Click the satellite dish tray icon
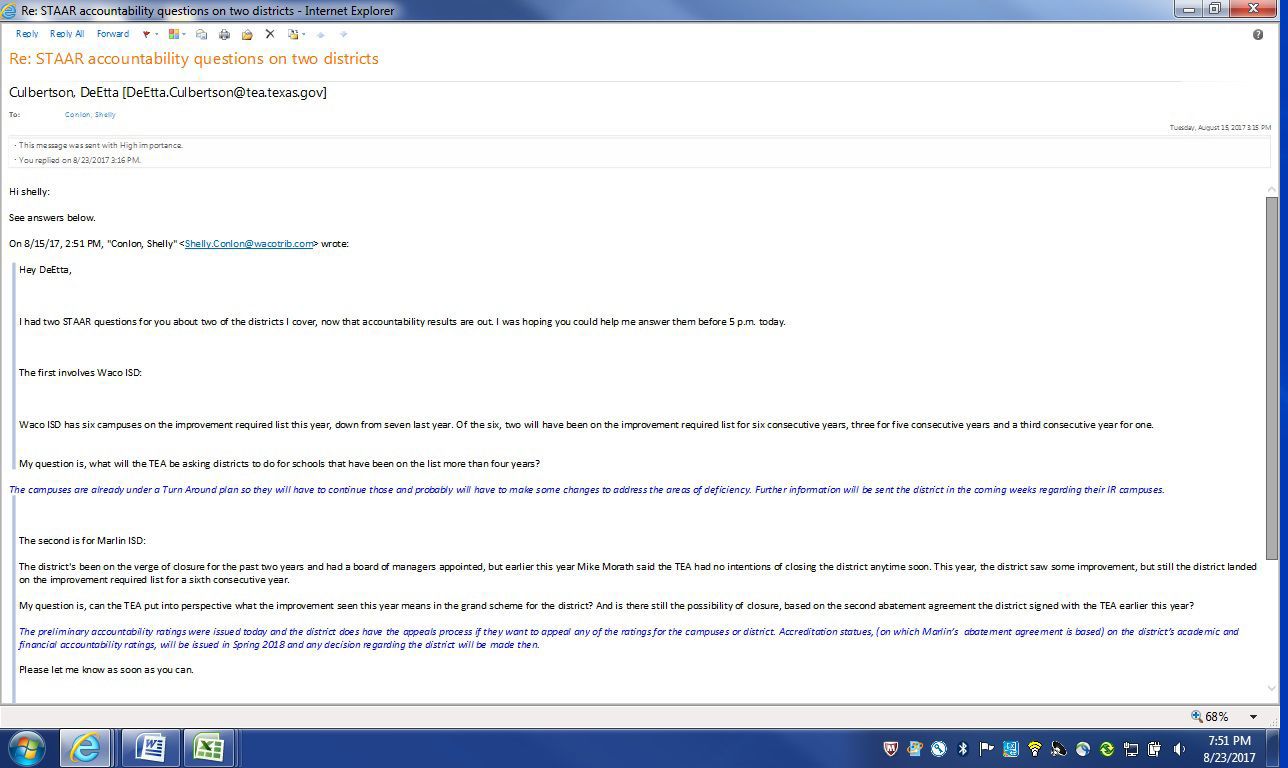The width and height of the screenshot is (1288, 768). (x=1058, y=748)
